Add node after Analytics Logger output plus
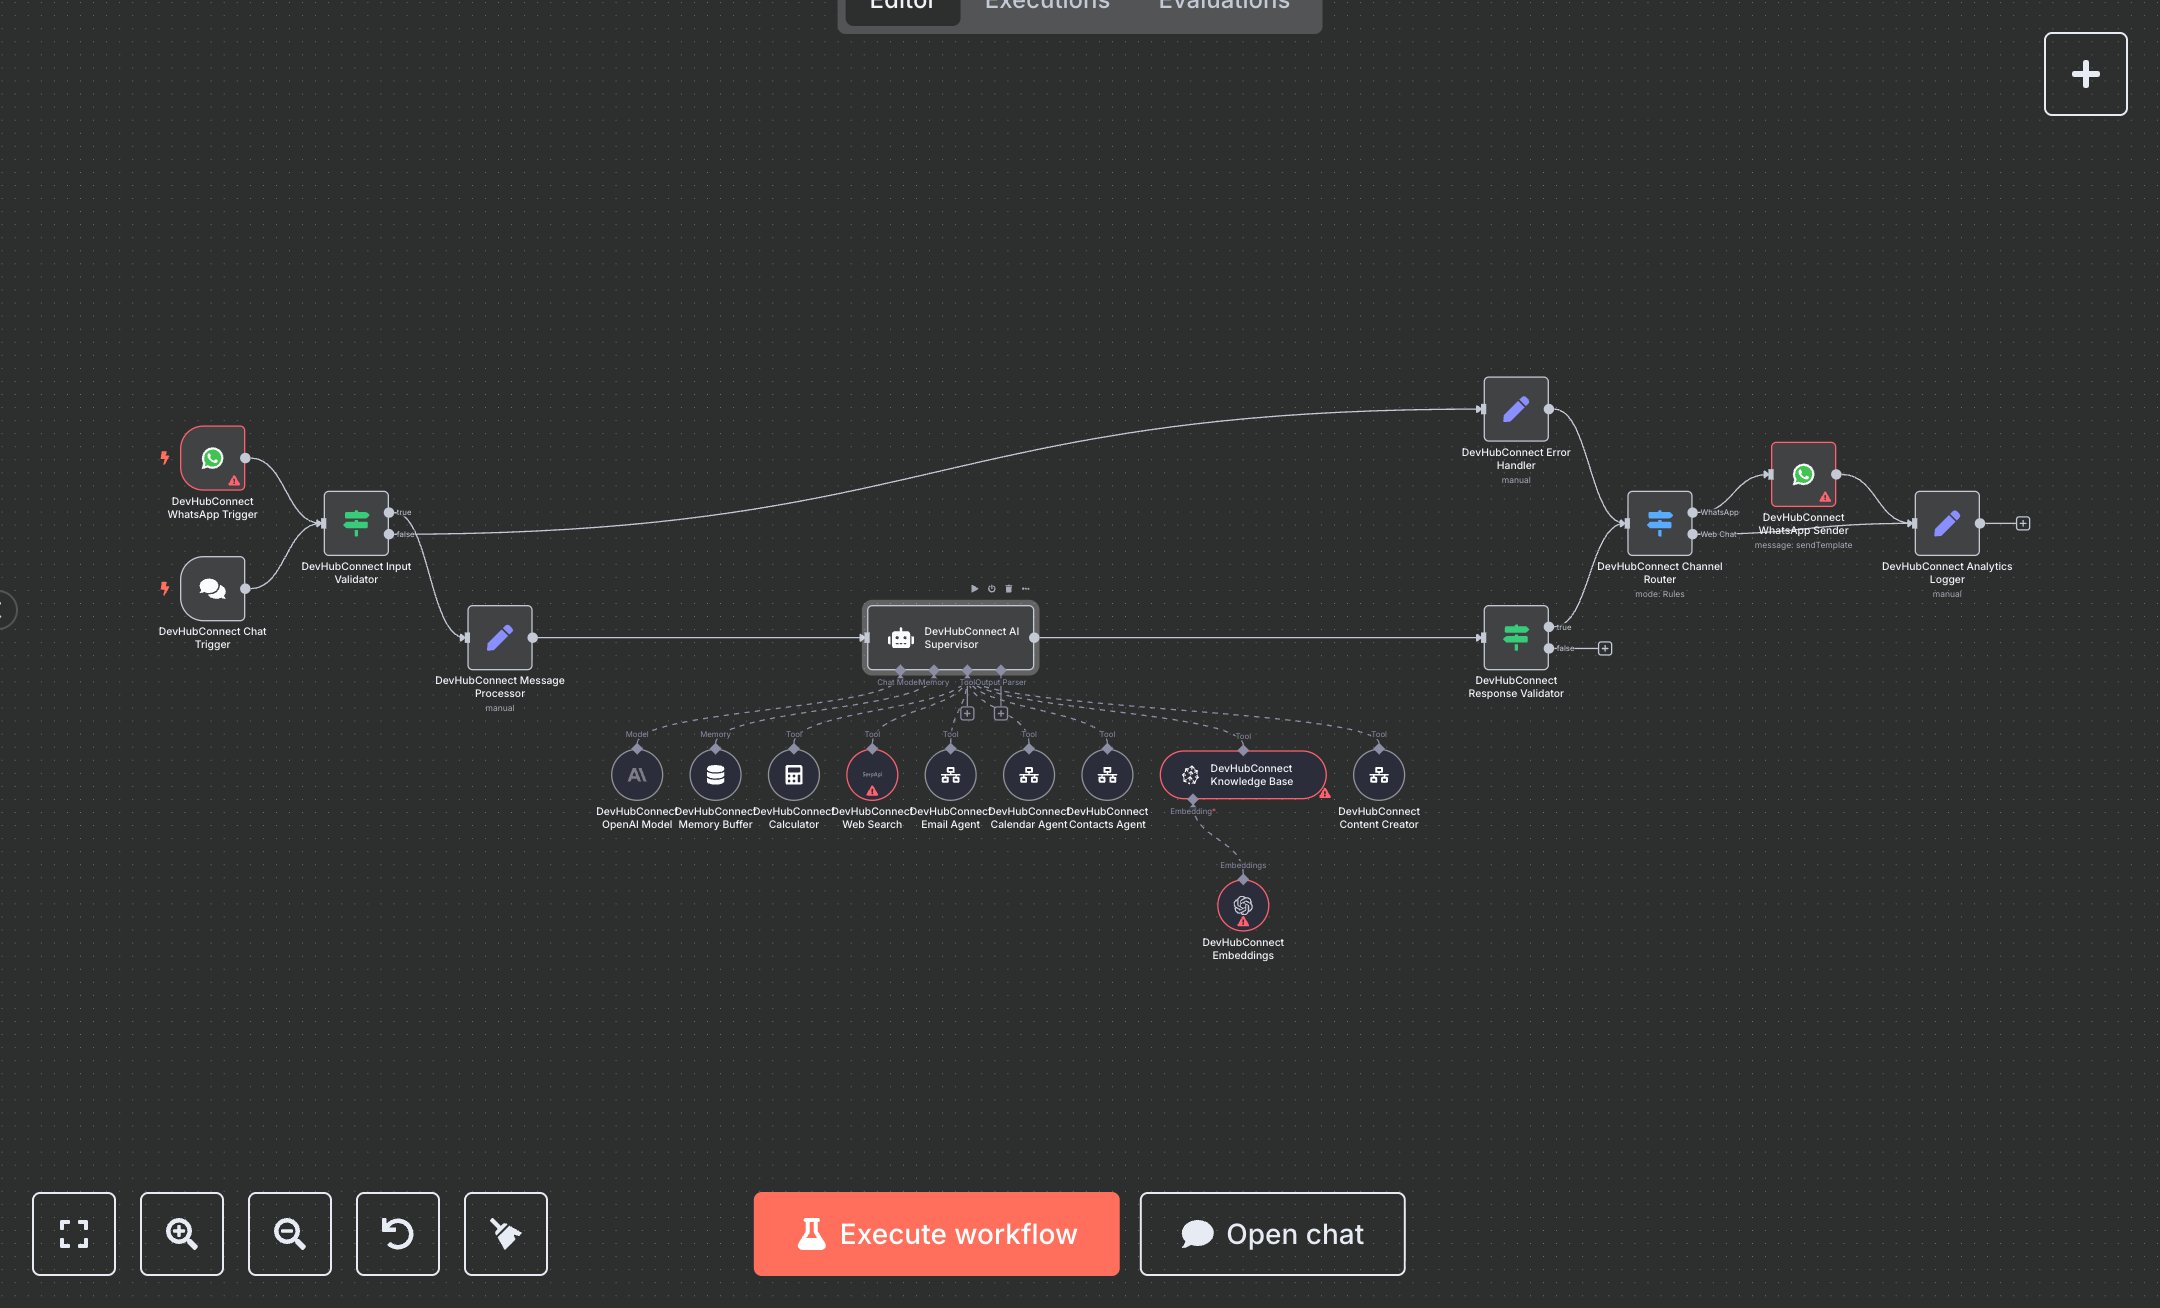The width and height of the screenshot is (2160, 1308). [x=2023, y=523]
